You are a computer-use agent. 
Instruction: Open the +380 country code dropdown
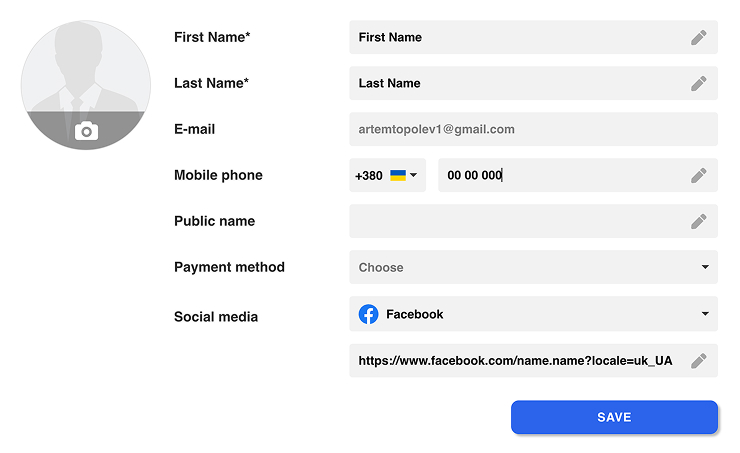coord(387,175)
